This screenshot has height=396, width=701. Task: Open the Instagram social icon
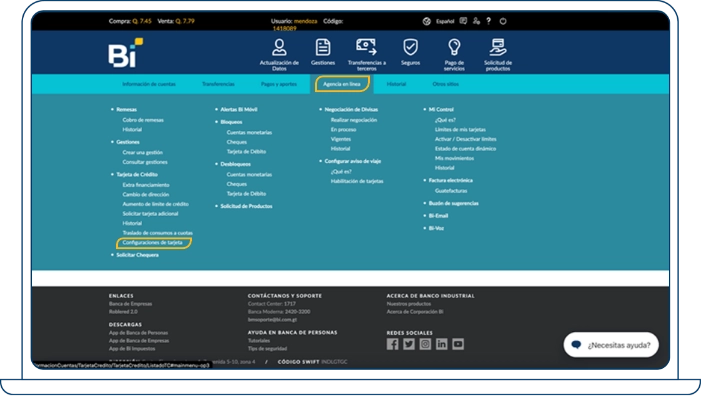(425, 344)
